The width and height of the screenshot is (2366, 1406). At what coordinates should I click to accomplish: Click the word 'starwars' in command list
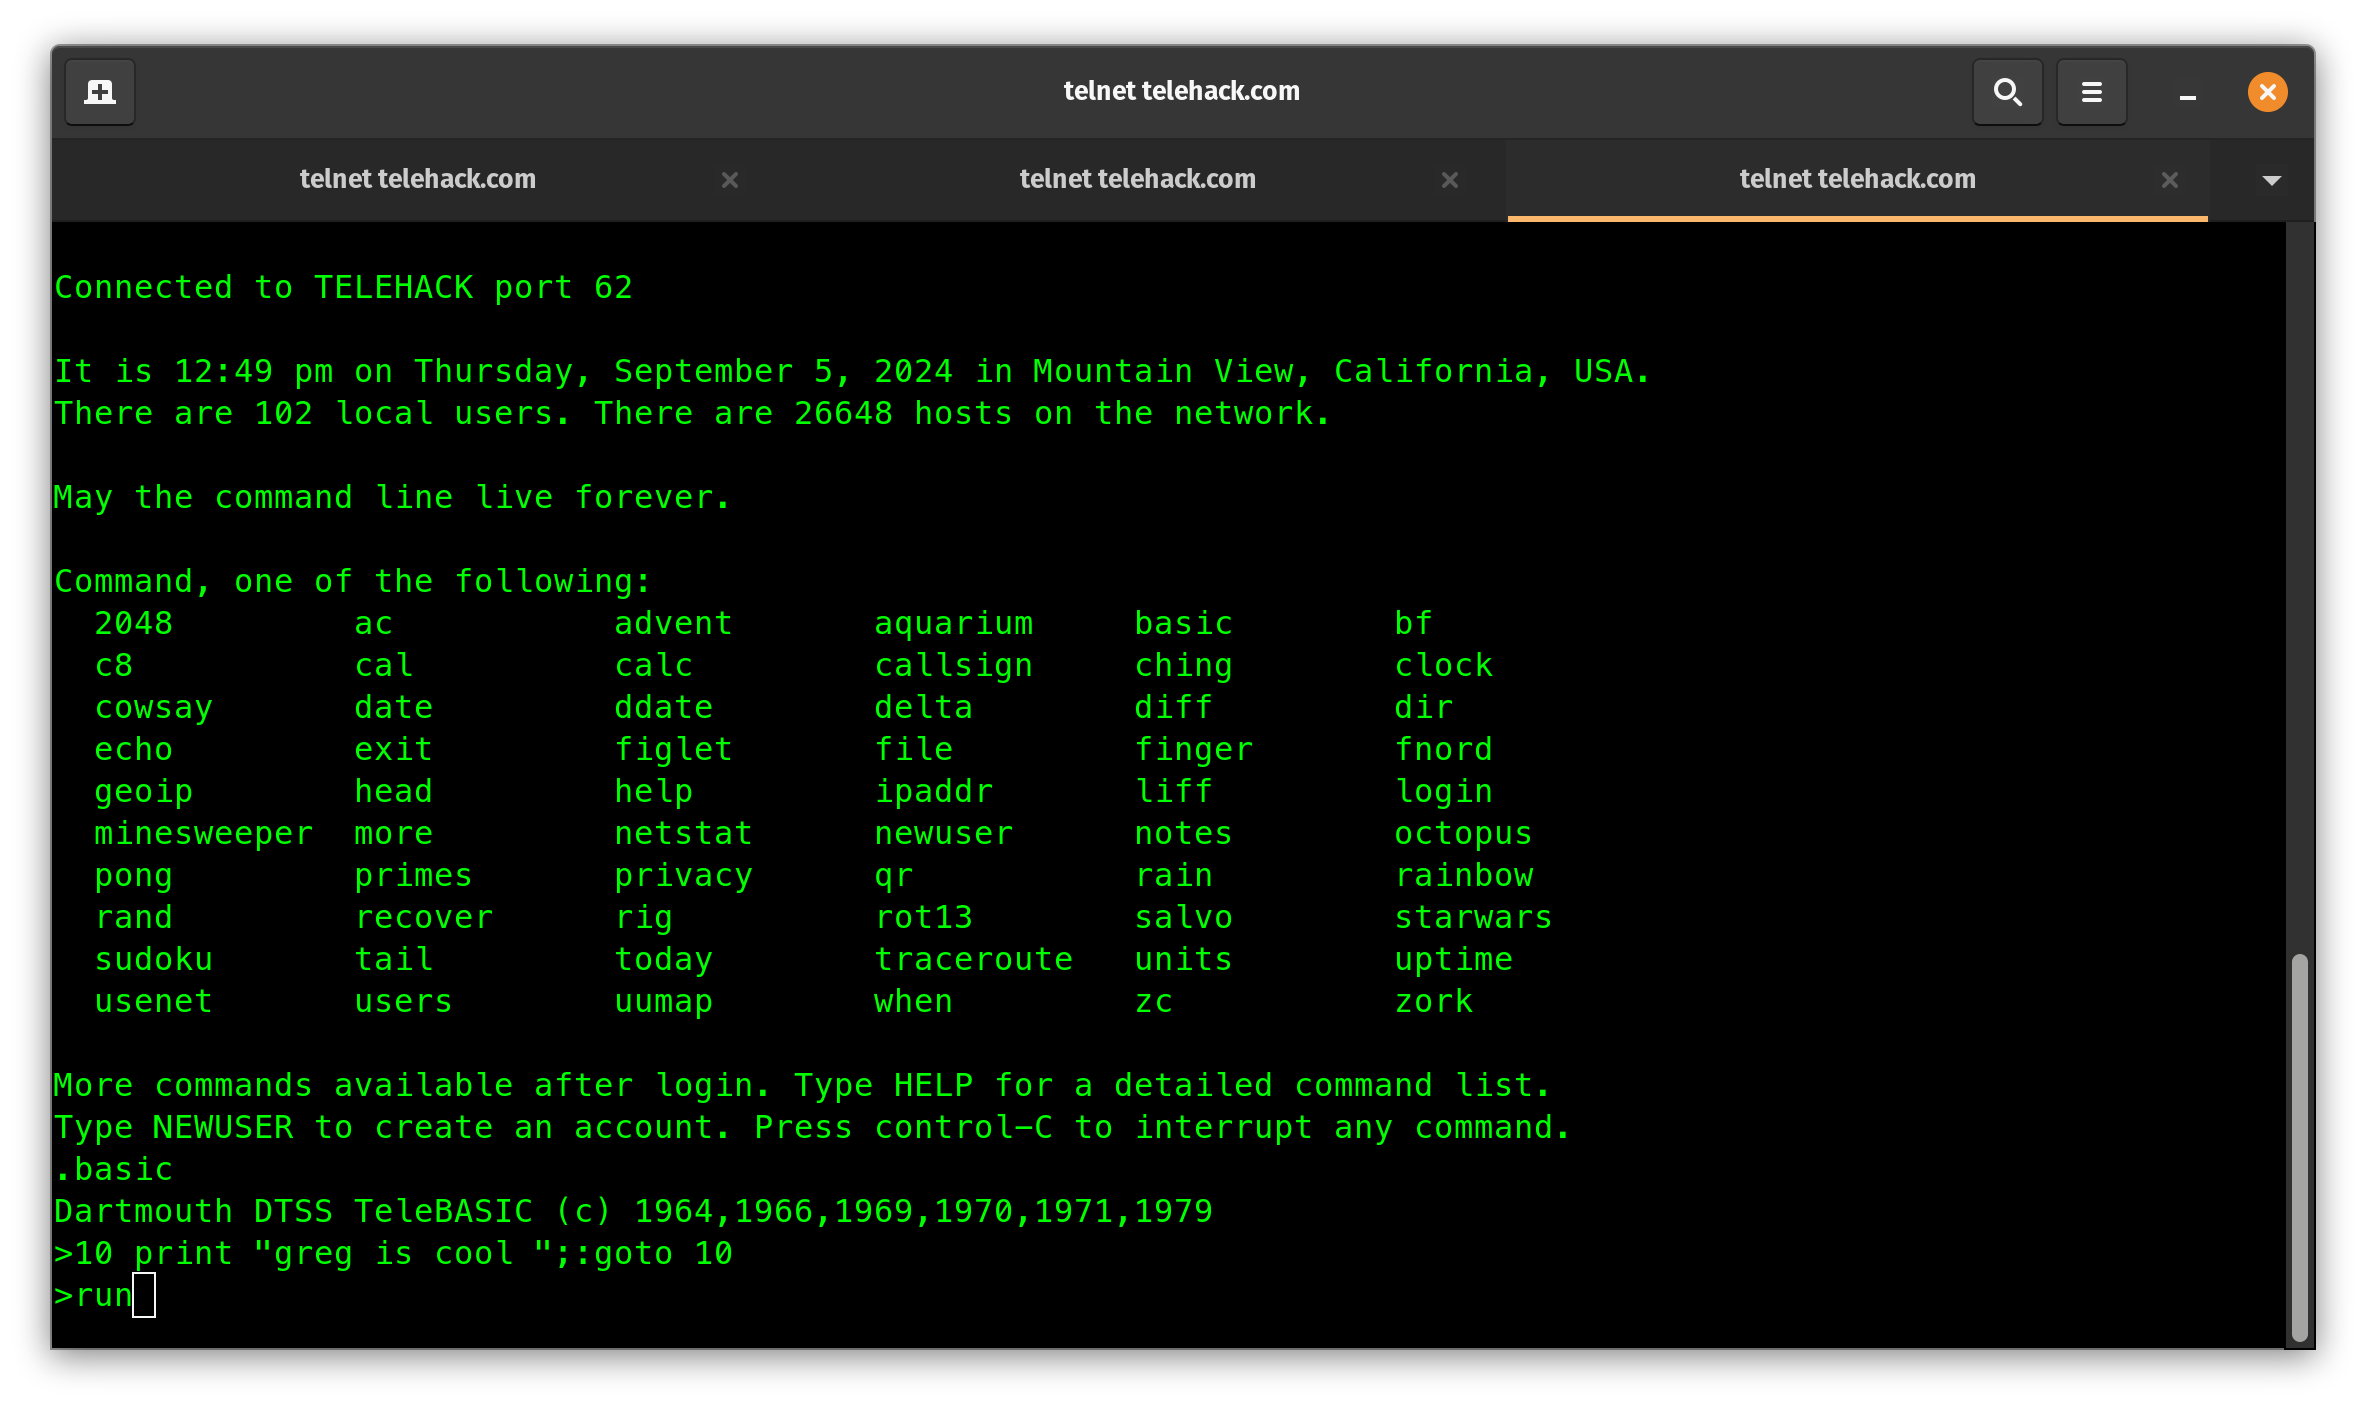pos(1473,917)
